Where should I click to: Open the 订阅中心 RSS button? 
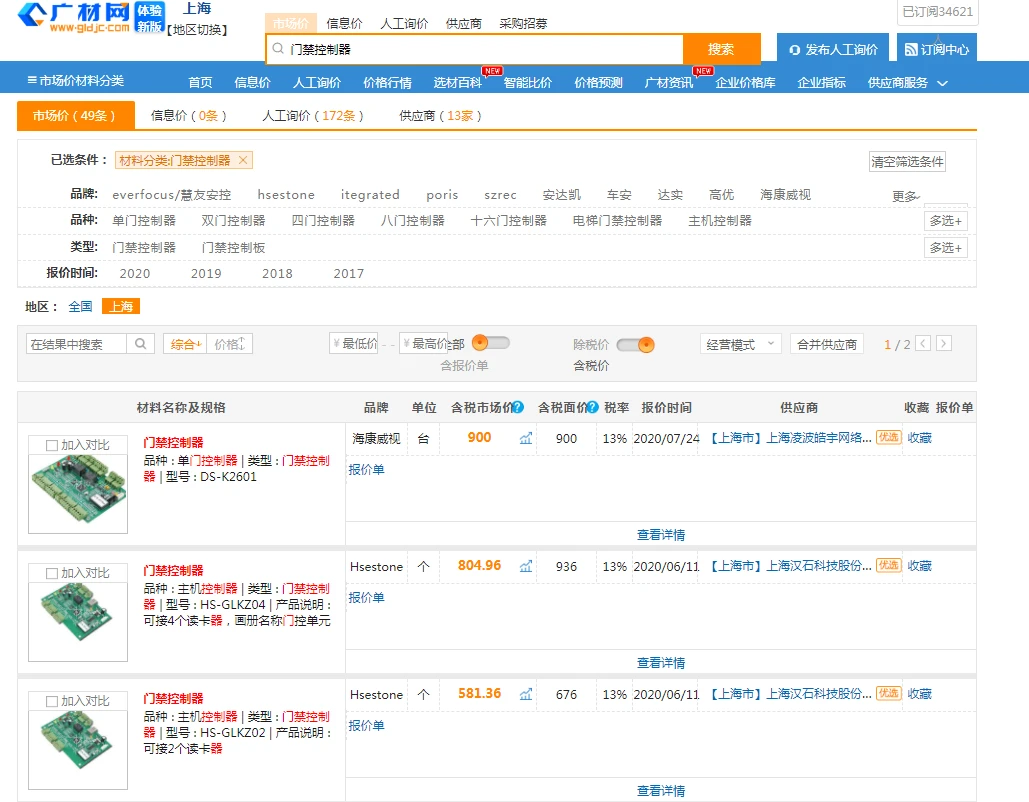pyautogui.click(x=936, y=49)
